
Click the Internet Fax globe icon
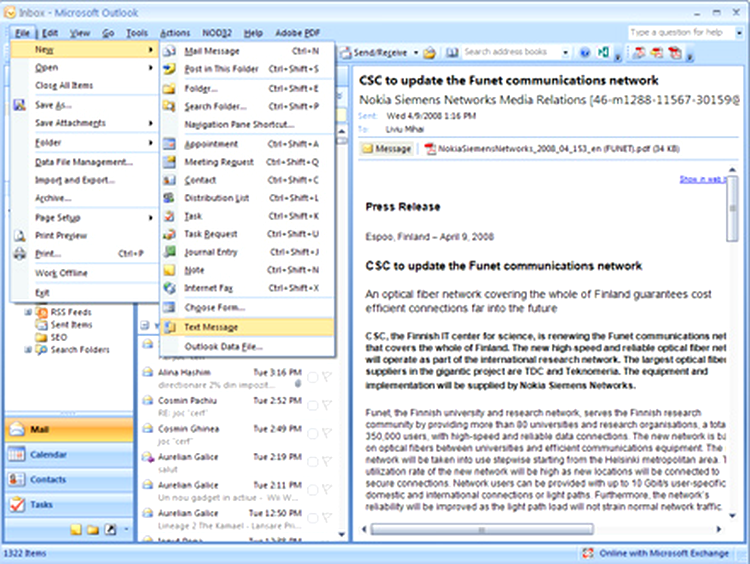[169, 288]
